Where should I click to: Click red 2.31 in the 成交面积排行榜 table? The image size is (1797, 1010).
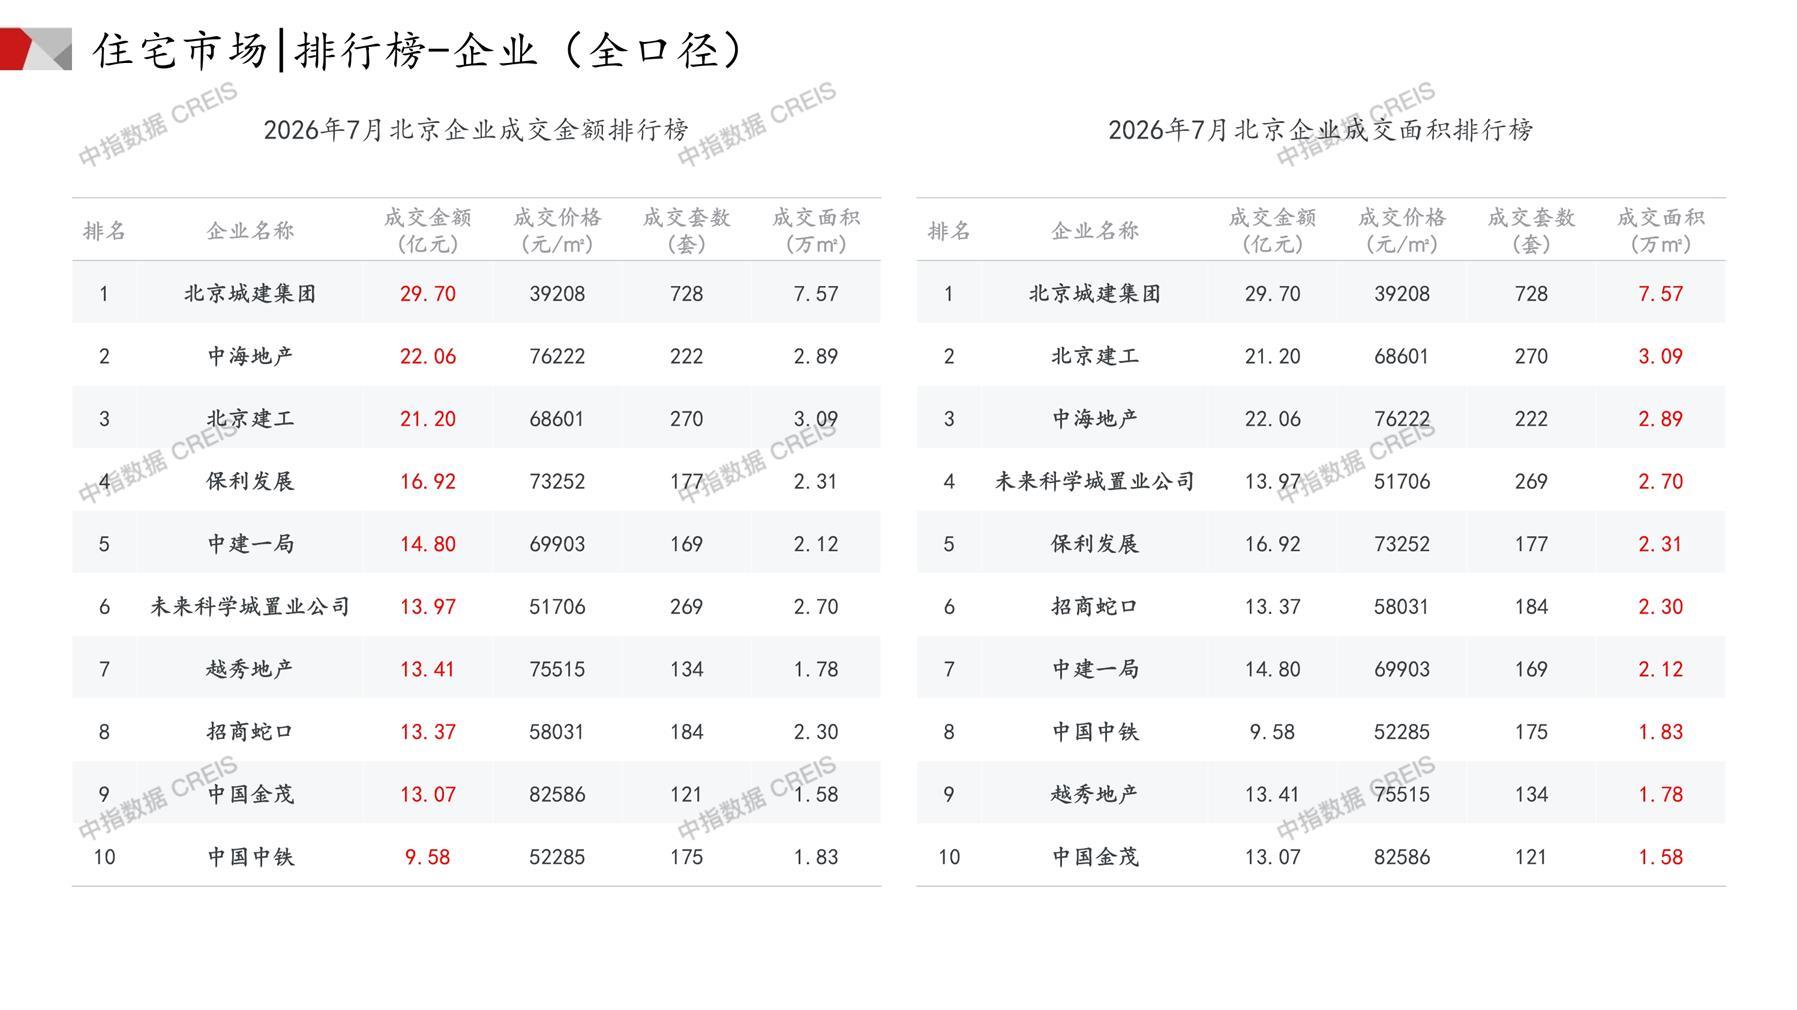tap(1661, 544)
